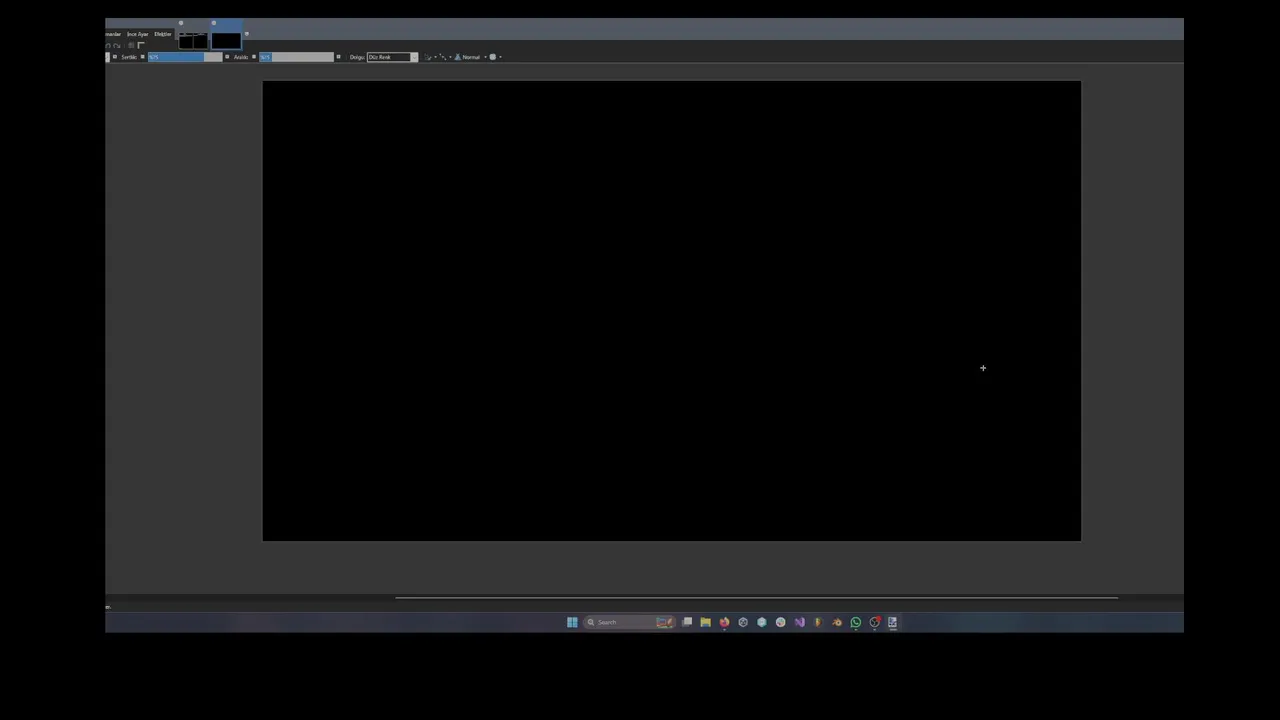Viewport: 1280px width, 720px height.
Task: Increase Sertlik with the plus button
Action: coord(227,57)
